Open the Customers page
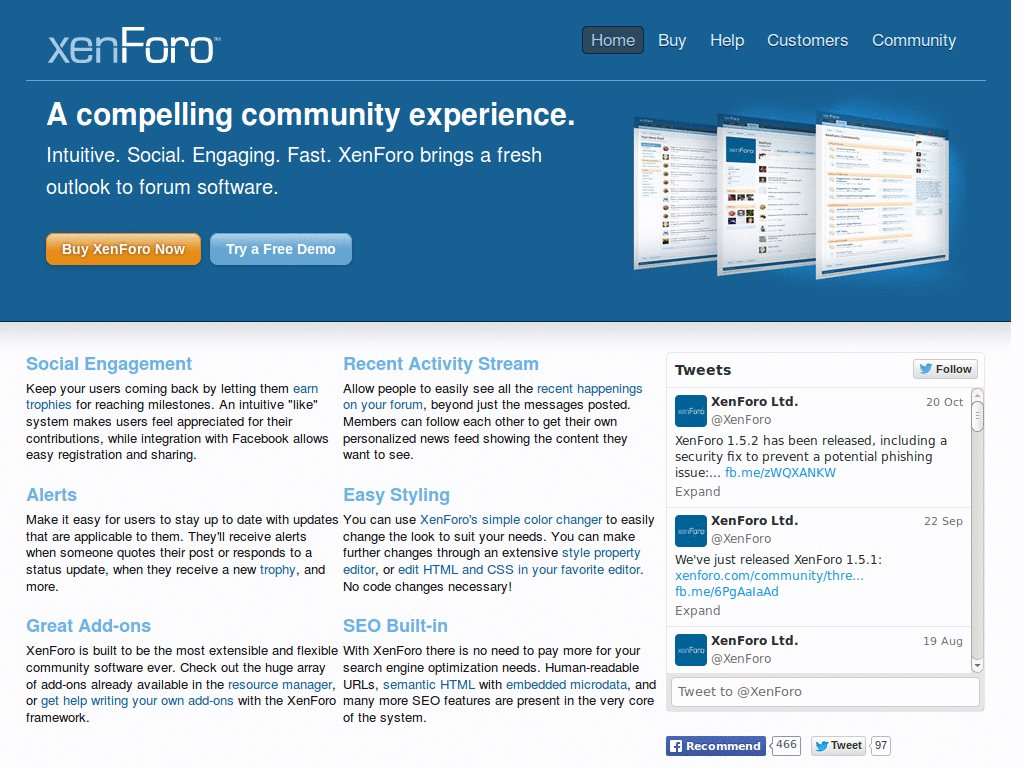The height and width of the screenshot is (768, 1024). [807, 40]
